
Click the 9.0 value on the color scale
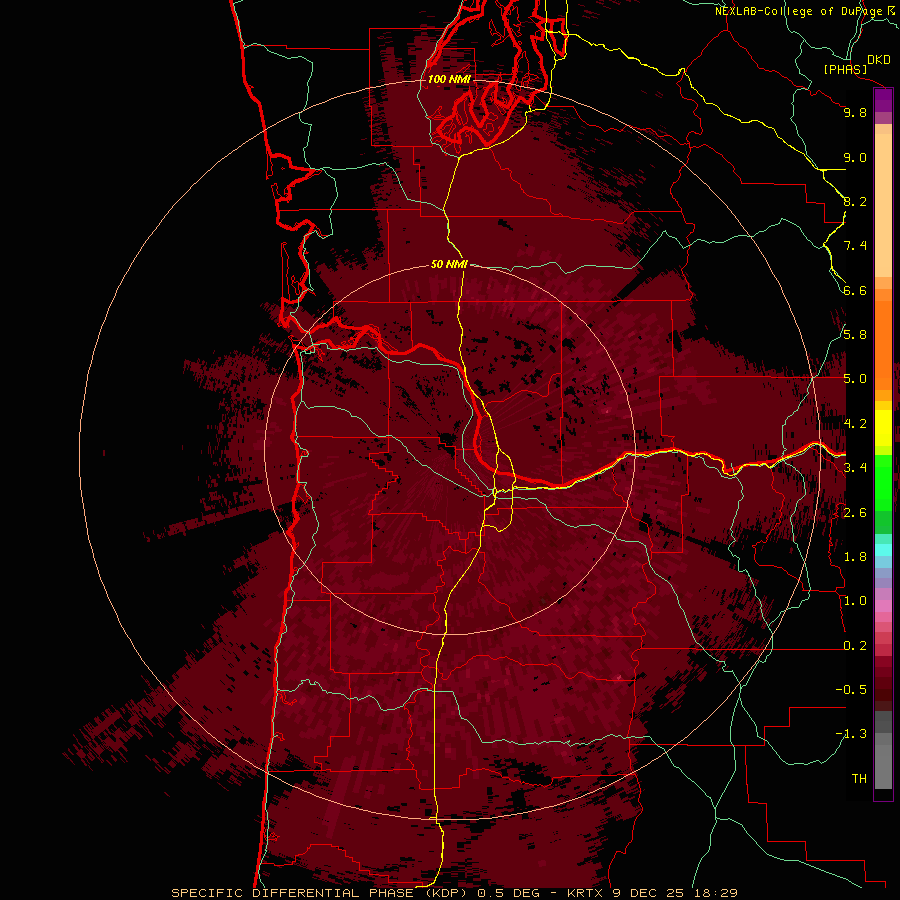pyautogui.click(x=855, y=157)
